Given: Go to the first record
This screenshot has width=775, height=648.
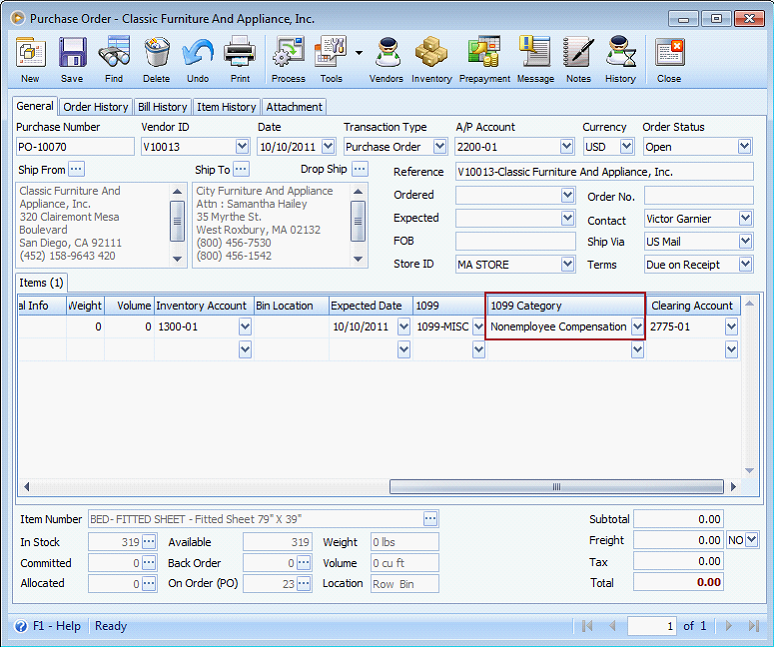Looking at the screenshot, I should click(587, 626).
